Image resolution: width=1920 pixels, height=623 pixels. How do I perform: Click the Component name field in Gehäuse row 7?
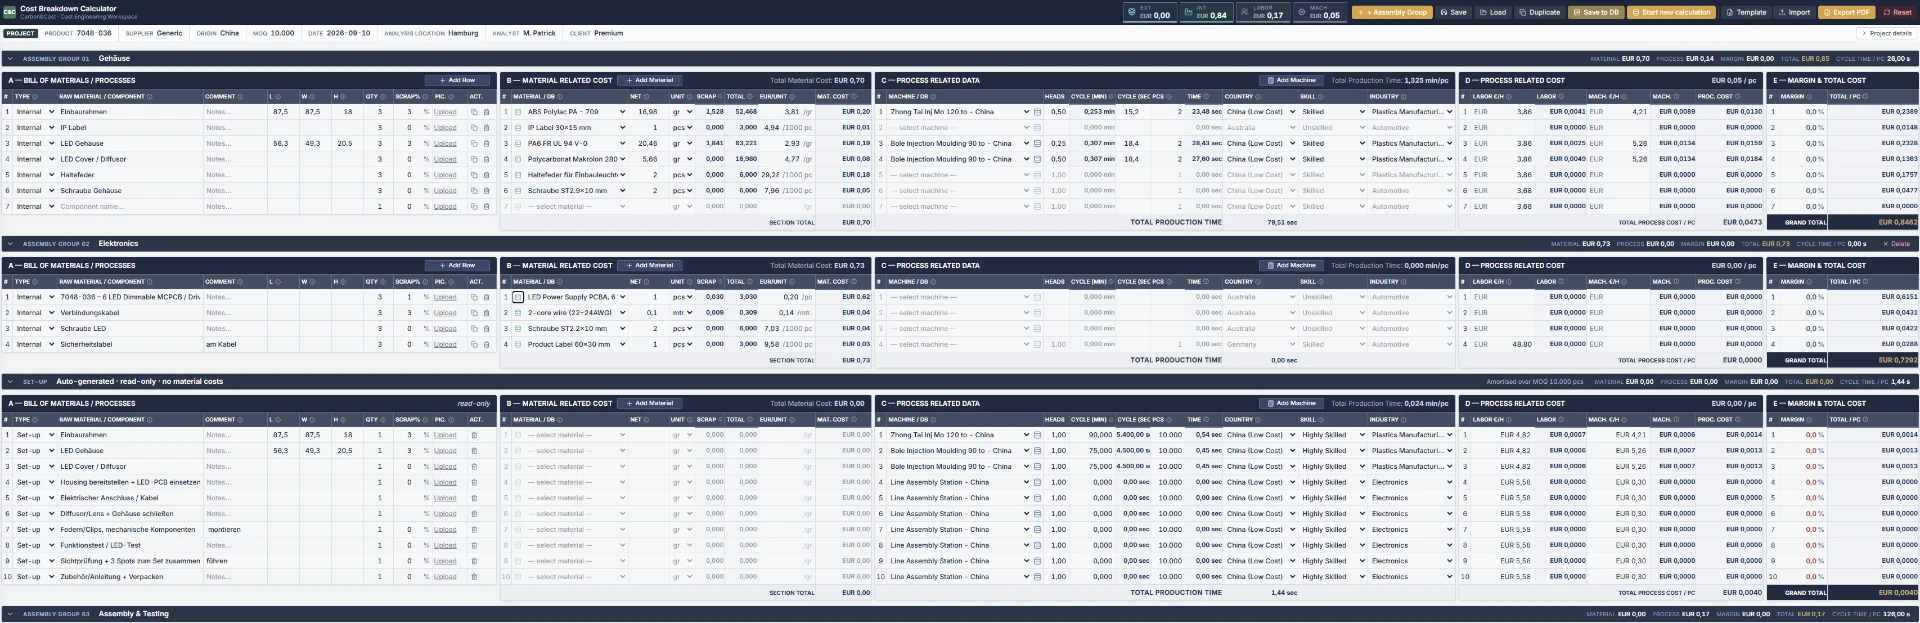click(130, 207)
